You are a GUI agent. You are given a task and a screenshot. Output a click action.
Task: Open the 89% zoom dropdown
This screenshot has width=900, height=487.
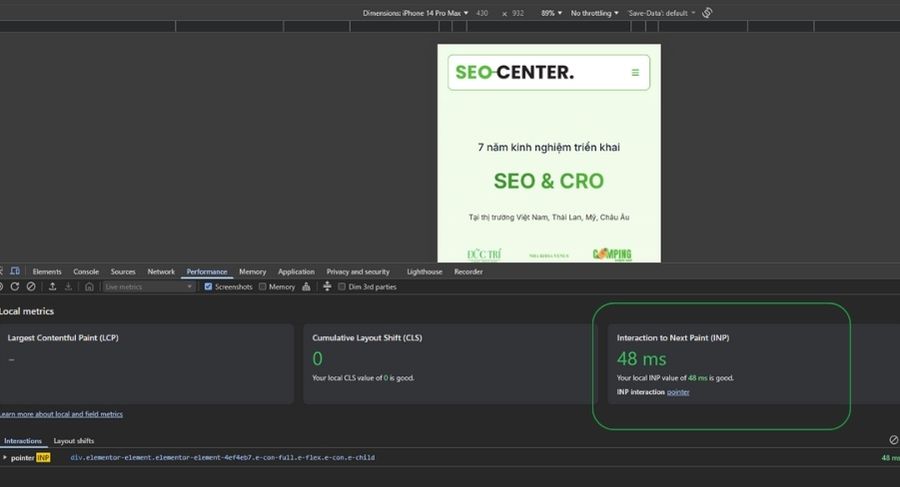click(x=552, y=13)
